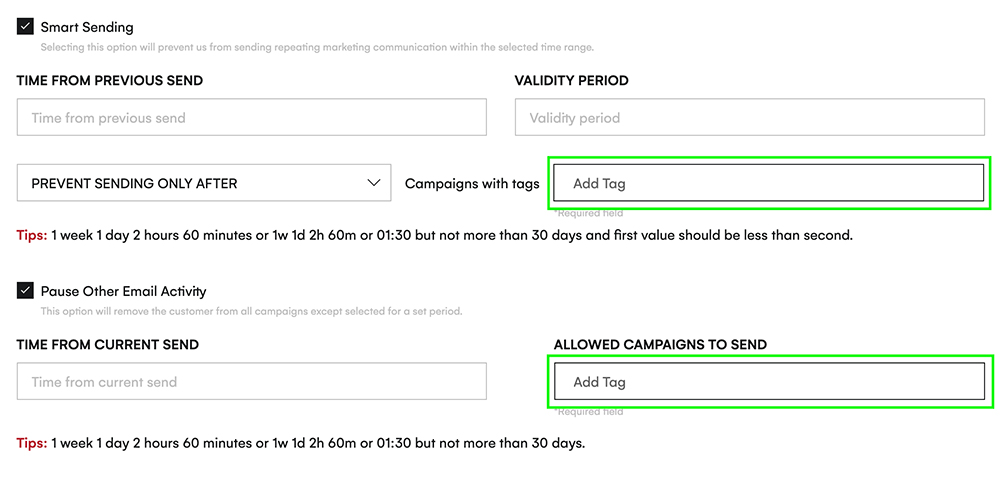The height and width of the screenshot is (487, 1000).
Task: Click the ALLOWED CAMPAIGNS TO SEND heading
Action: (660, 345)
